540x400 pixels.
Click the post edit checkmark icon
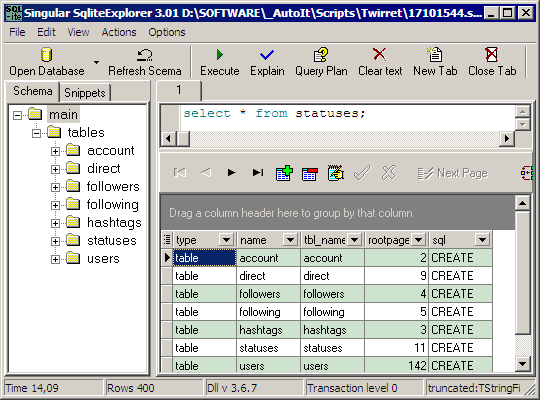click(362, 173)
